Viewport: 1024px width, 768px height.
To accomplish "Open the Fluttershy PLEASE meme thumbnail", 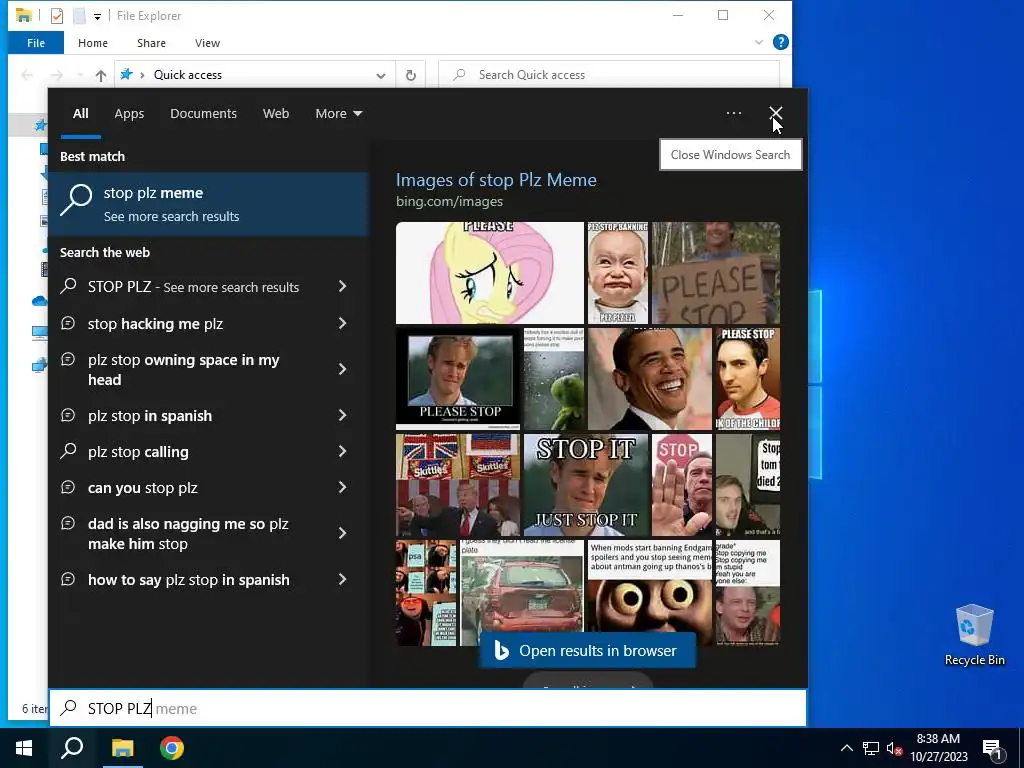I will click(490, 273).
